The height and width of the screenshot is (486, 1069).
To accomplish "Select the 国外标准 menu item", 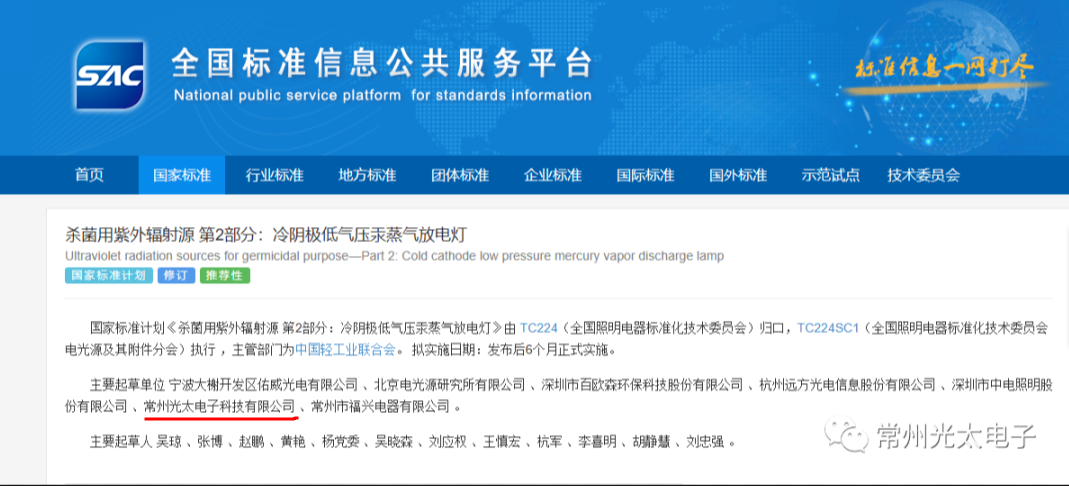I will [738, 175].
